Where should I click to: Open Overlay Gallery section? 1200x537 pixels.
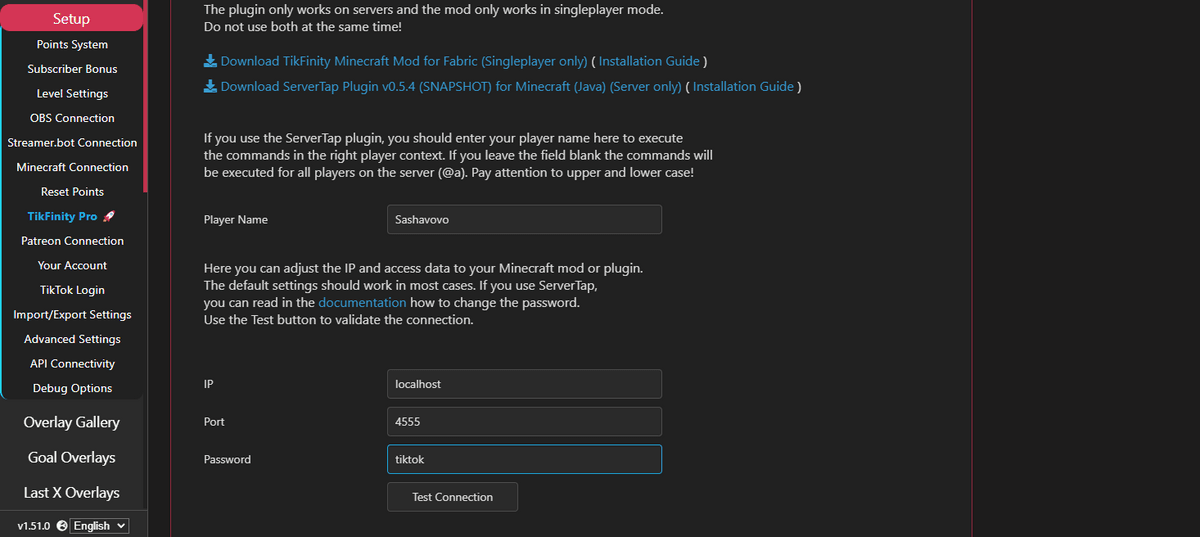click(x=71, y=422)
